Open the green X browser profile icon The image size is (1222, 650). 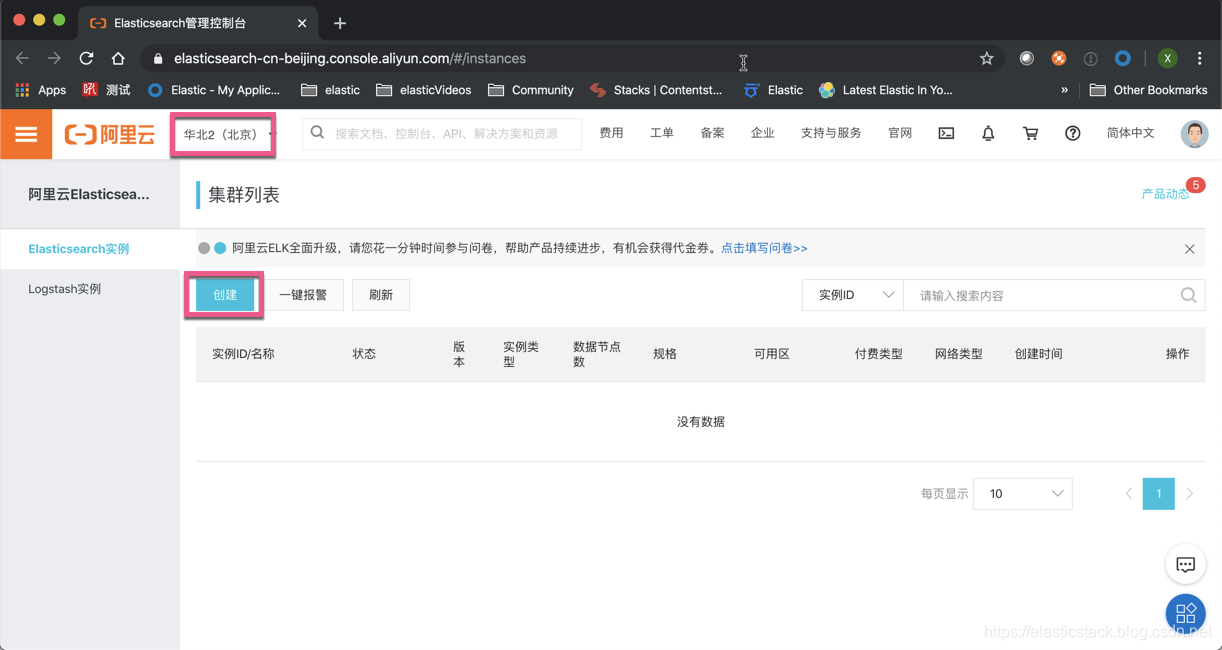(x=1167, y=58)
